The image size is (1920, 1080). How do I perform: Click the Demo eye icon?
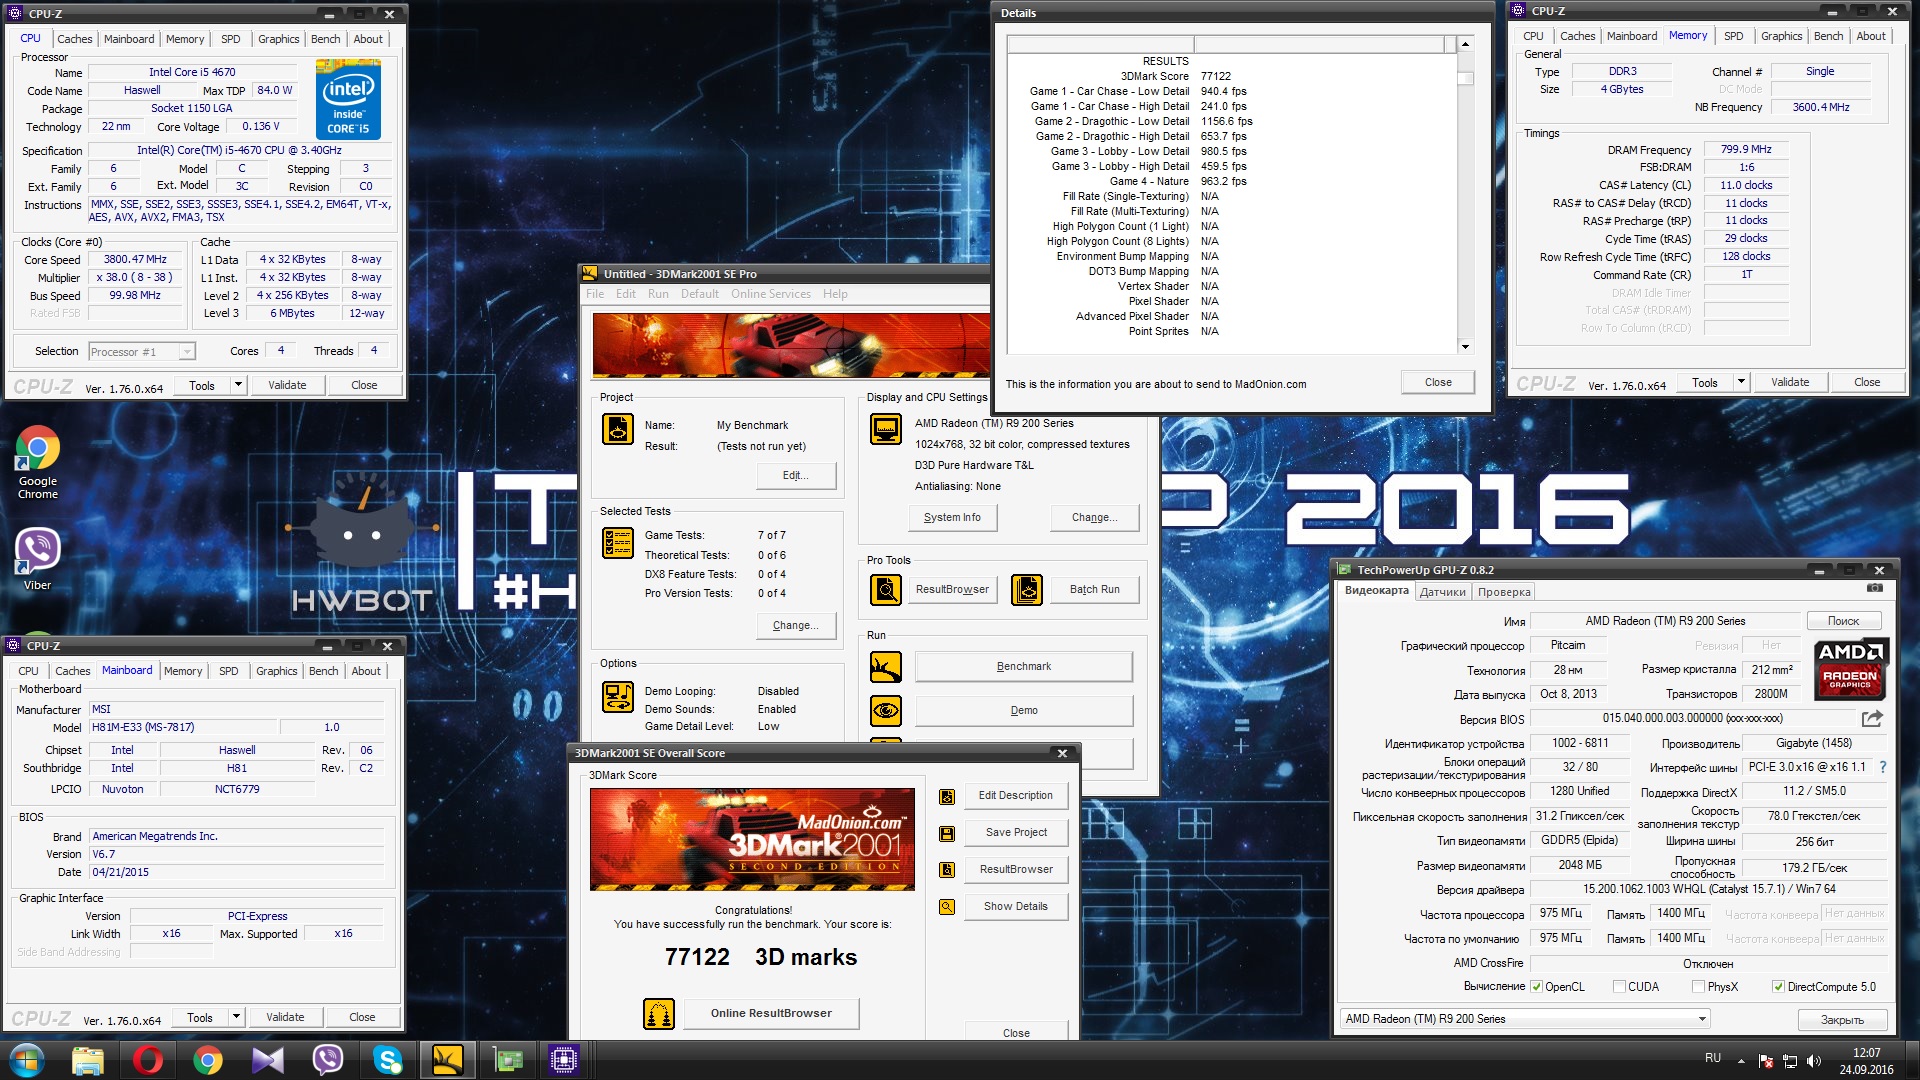(x=885, y=711)
